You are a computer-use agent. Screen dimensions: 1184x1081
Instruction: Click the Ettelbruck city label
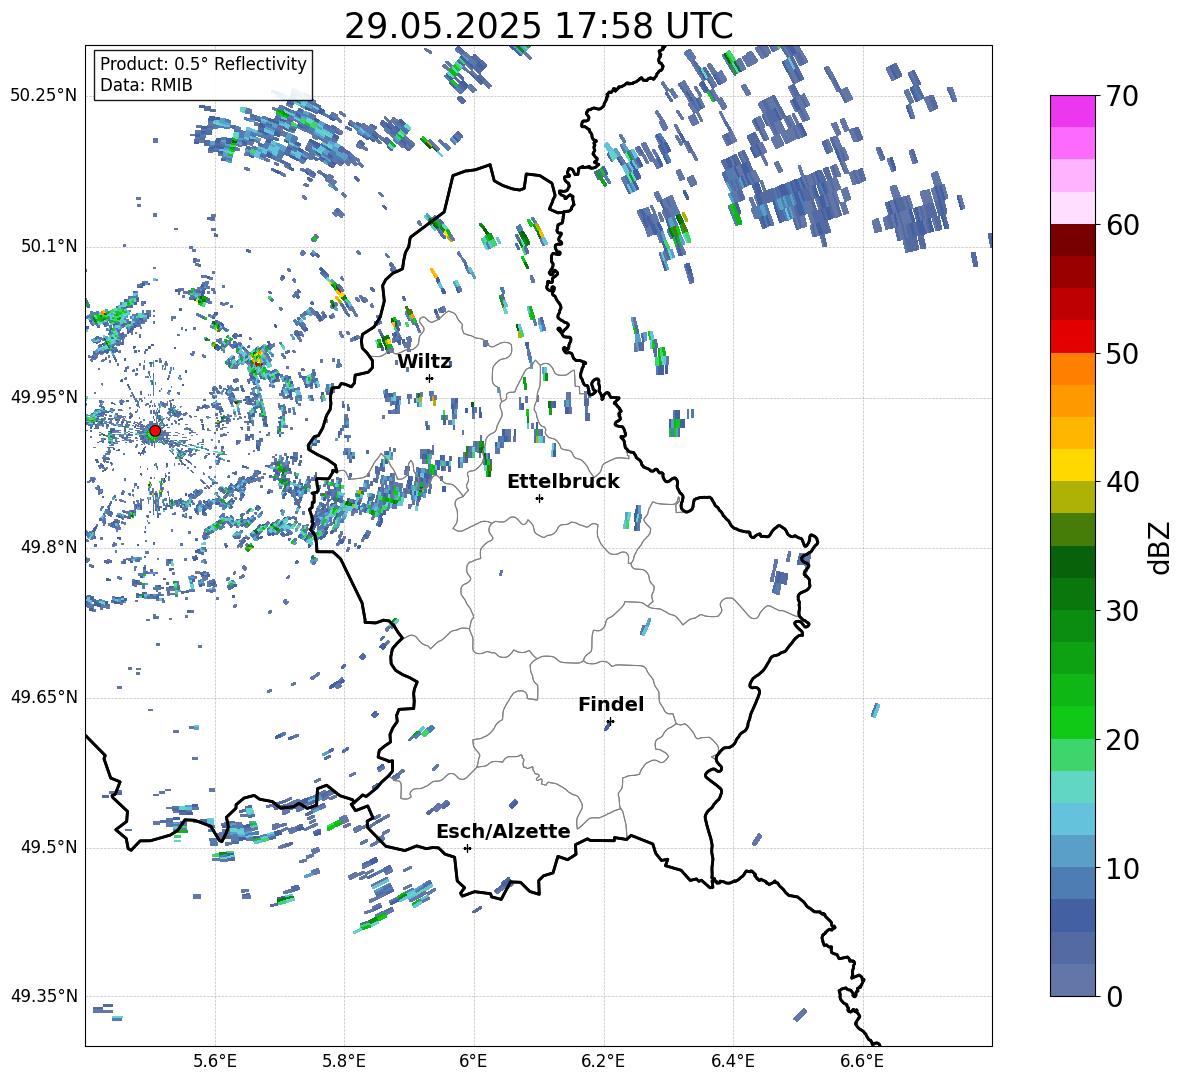pos(563,482)
